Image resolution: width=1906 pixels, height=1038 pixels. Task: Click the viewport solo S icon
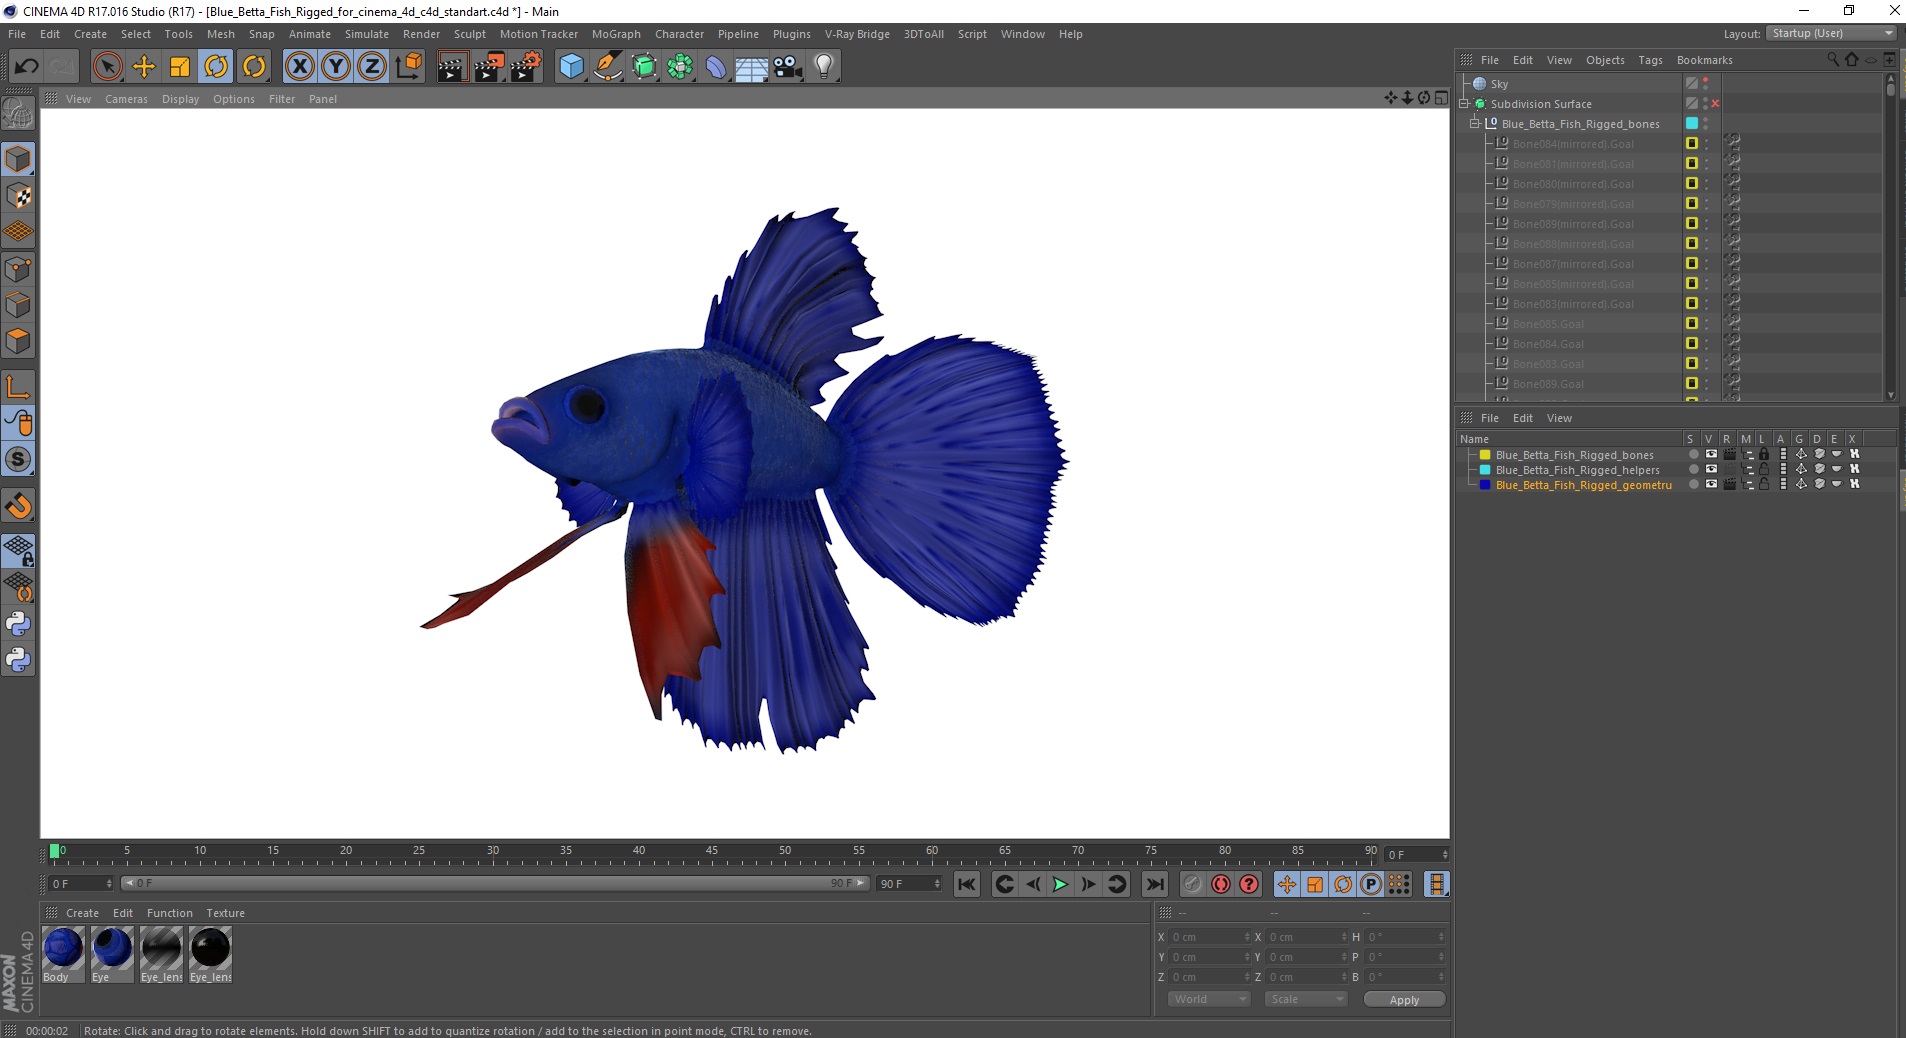[x=18, y=460]
